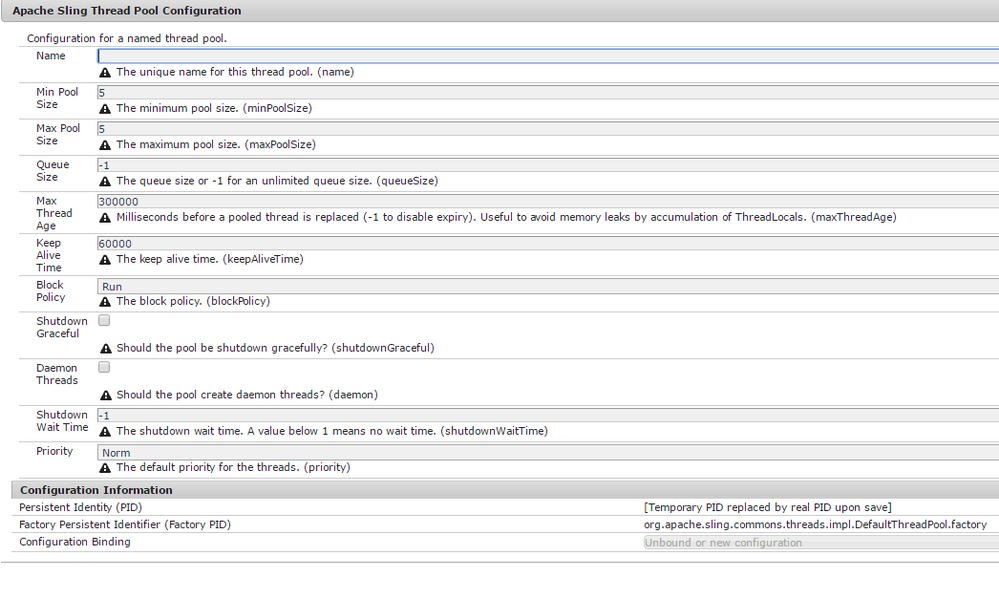The image size is (999, 601).
Task: Click the warning icon for shutdown wait time
Action: tap(105, 432)
